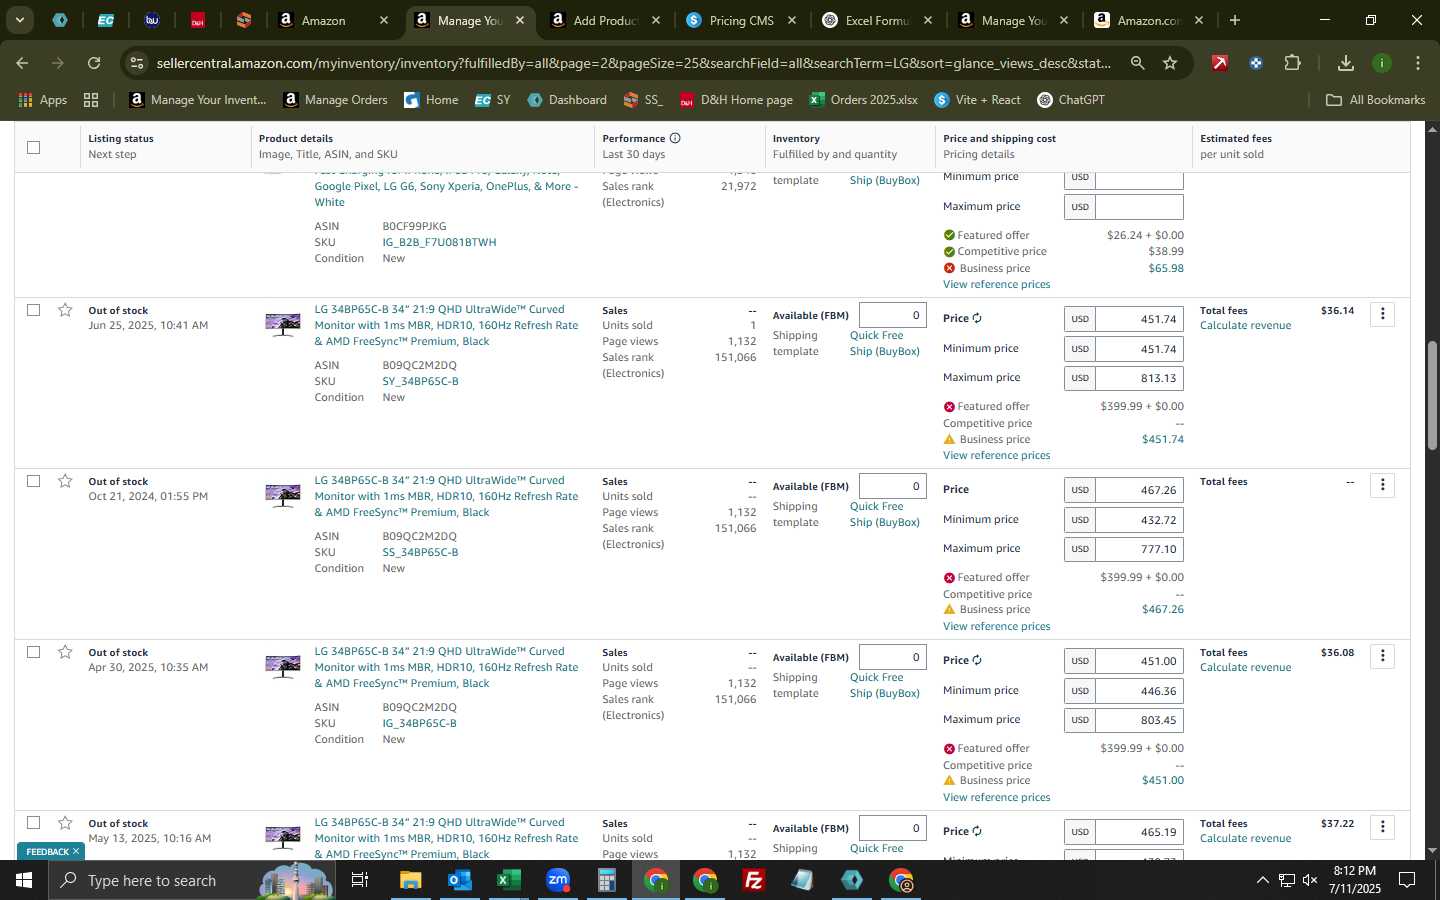
Task: Click the browser back arrow
Action: (x=22, y=63)
